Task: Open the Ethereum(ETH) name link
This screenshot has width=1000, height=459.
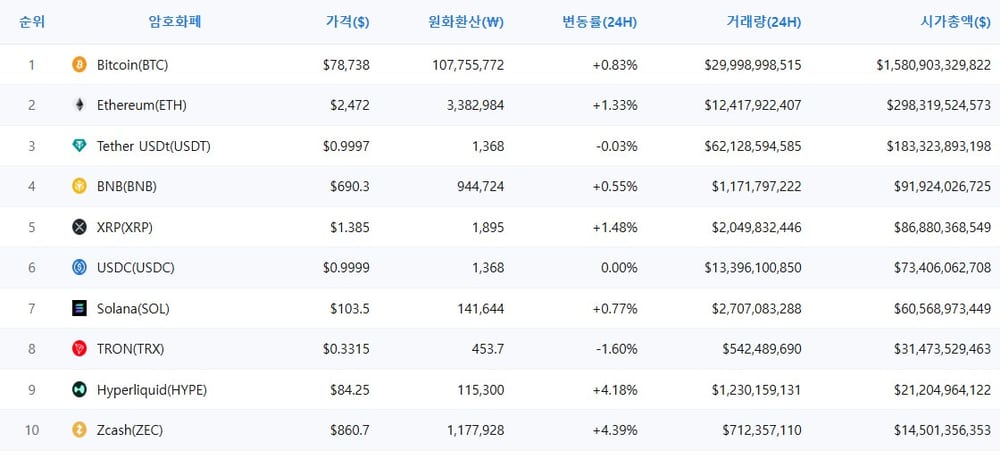Action: 142,105
